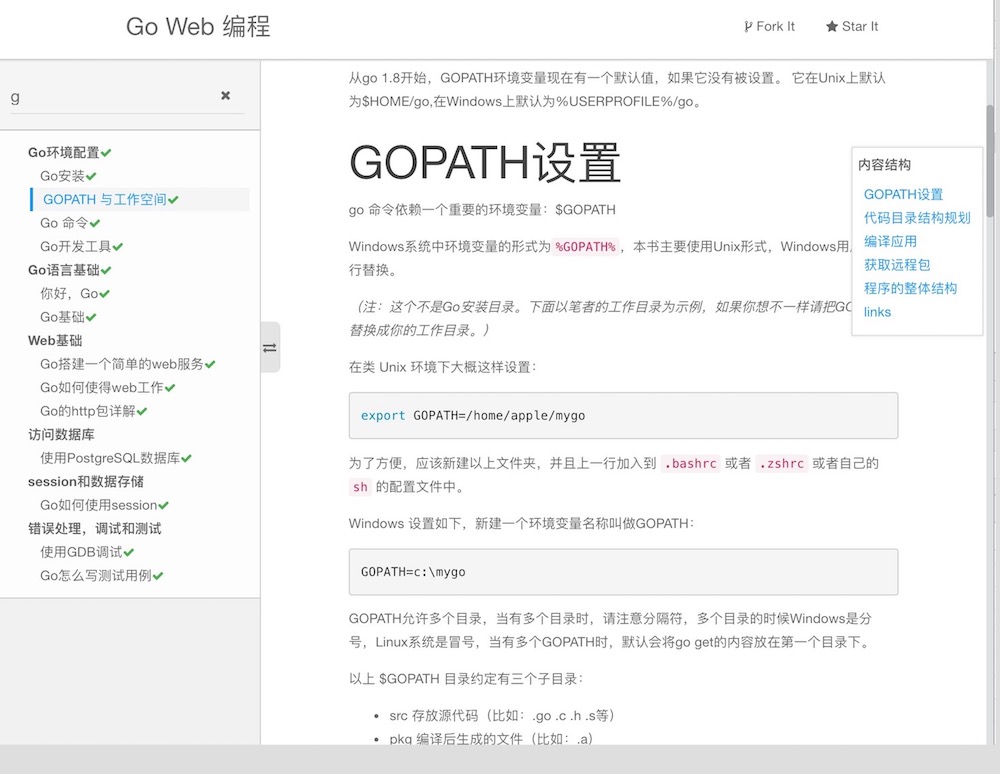Open the Go安装 page

click(62, 176)
